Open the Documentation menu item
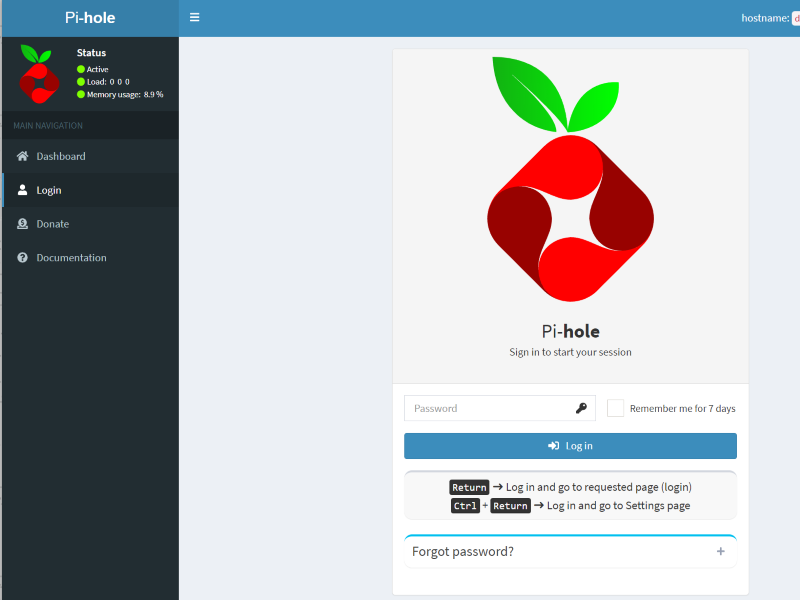Viewport: 800px width, 600px height. (x=90, y=257)
